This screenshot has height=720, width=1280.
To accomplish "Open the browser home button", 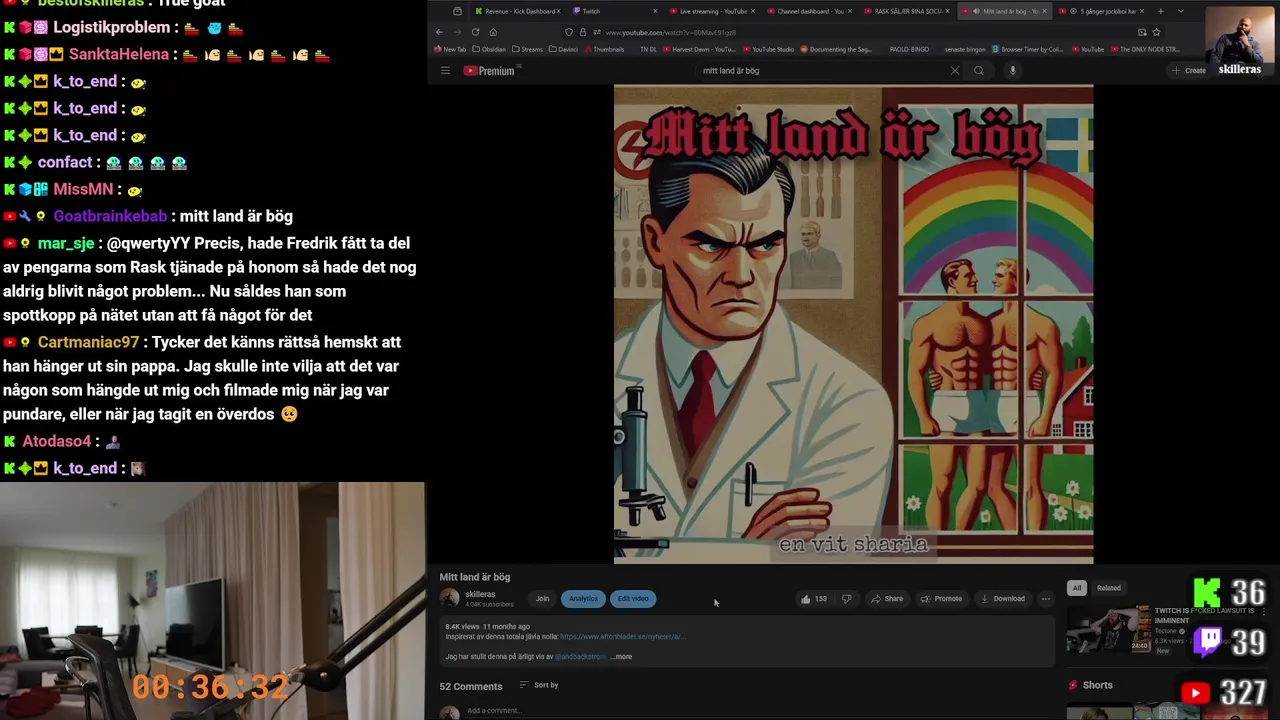I will click(493, 32).
